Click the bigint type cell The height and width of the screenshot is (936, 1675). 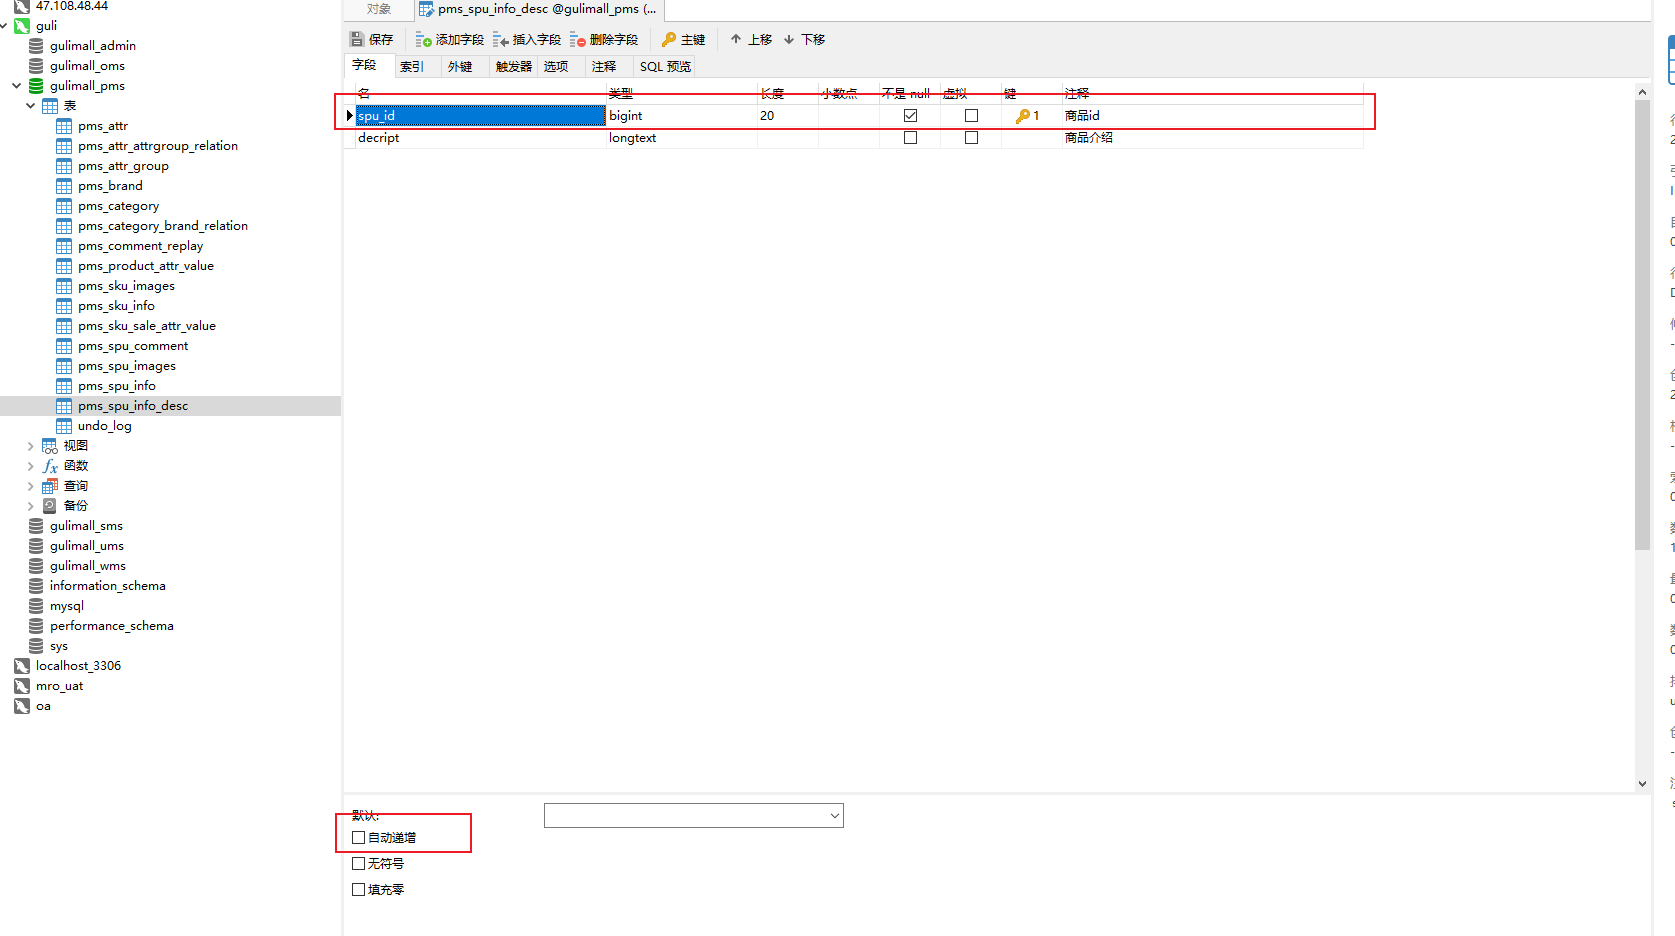(682, 116)
